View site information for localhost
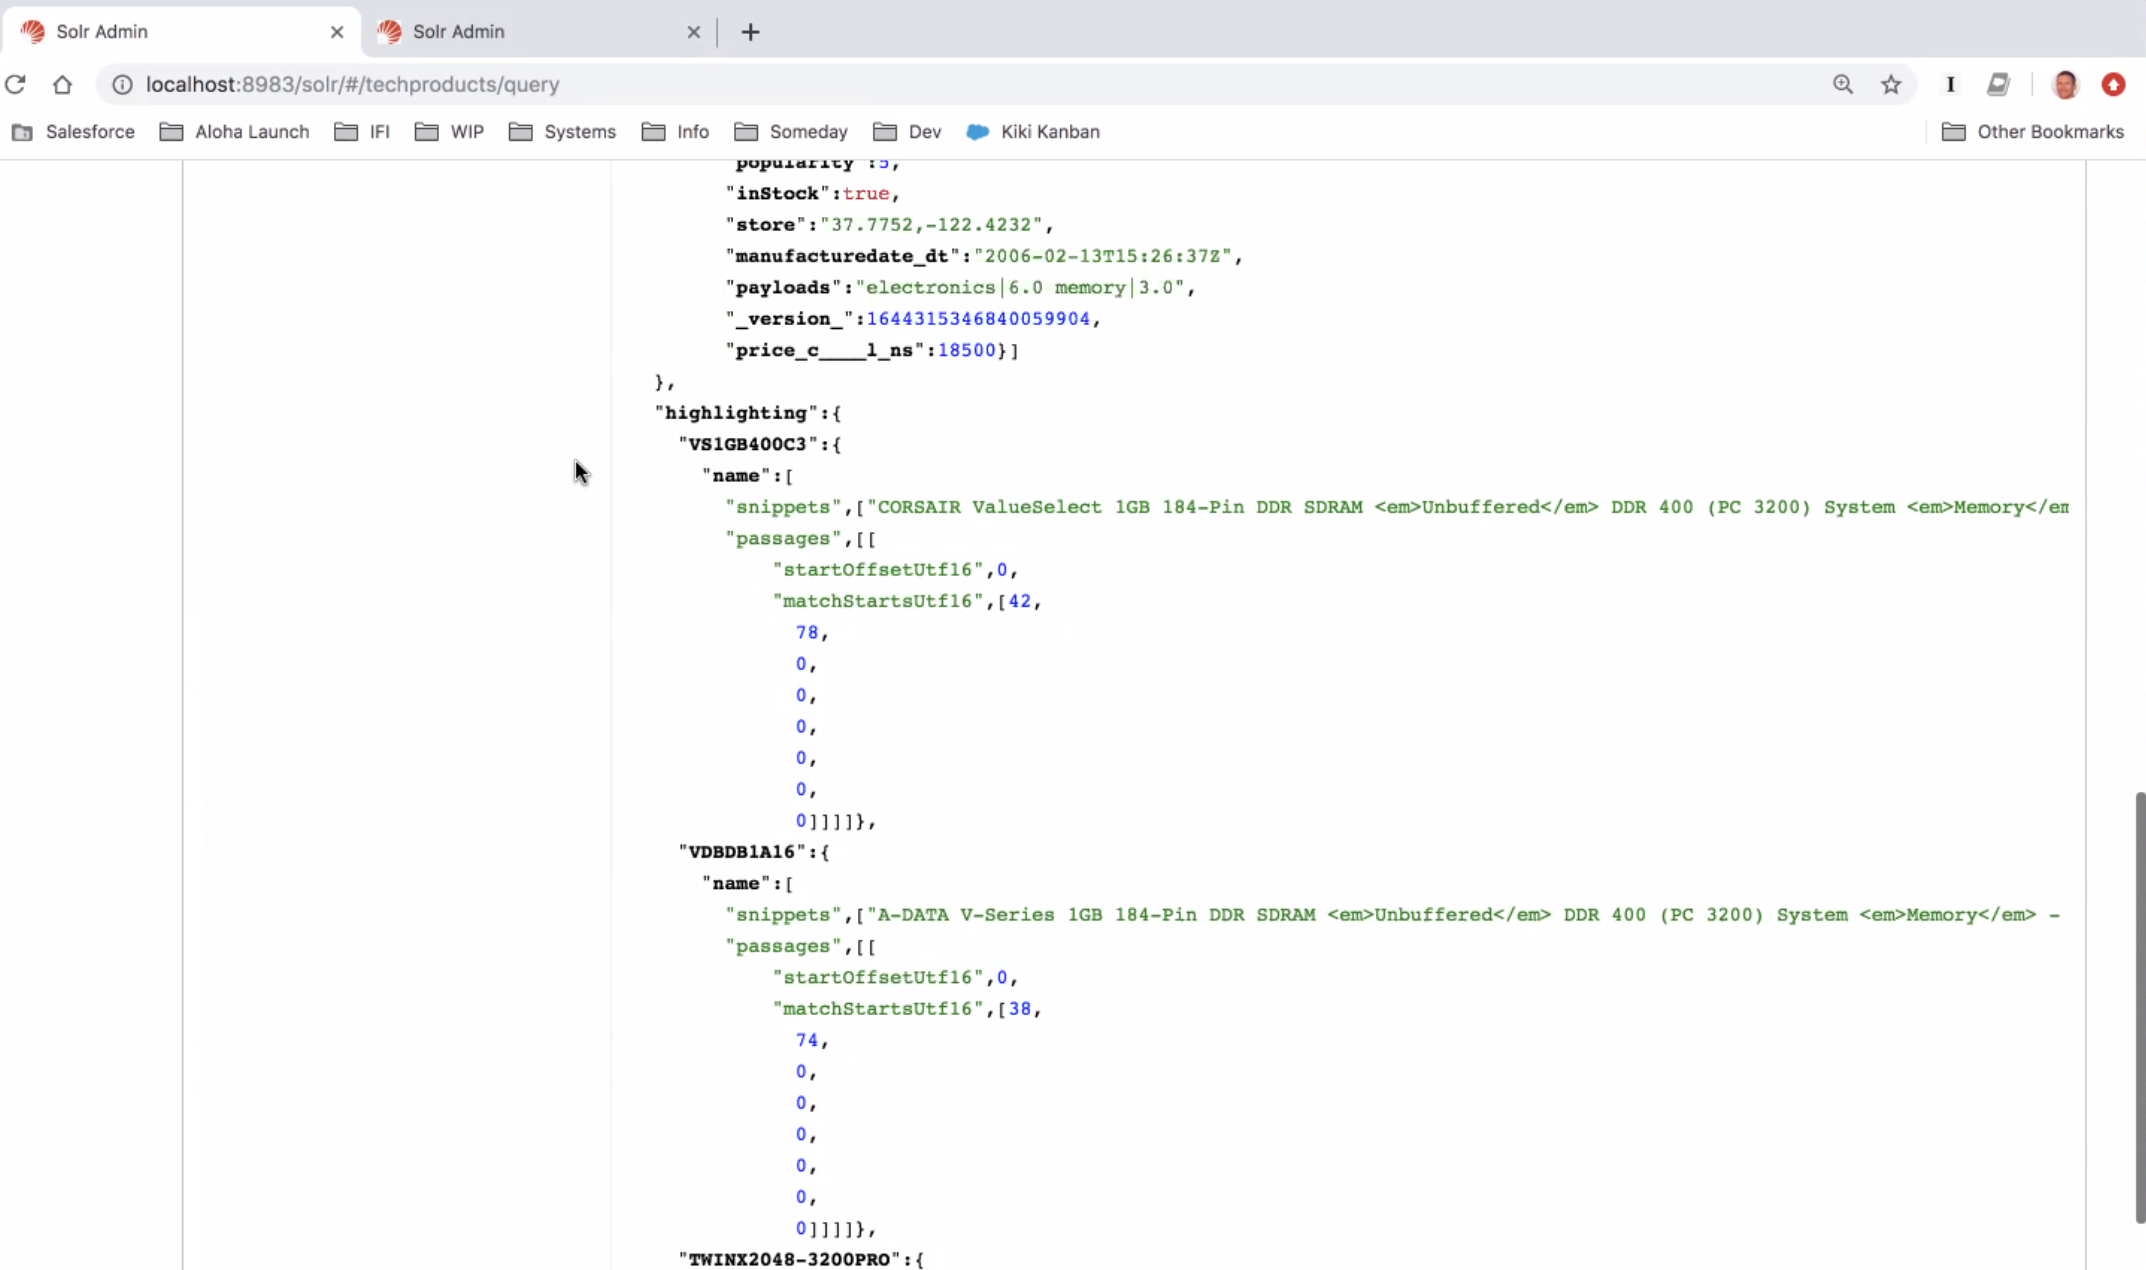The width and height of the screenshot is (2146, 1270). coord(122,85)
